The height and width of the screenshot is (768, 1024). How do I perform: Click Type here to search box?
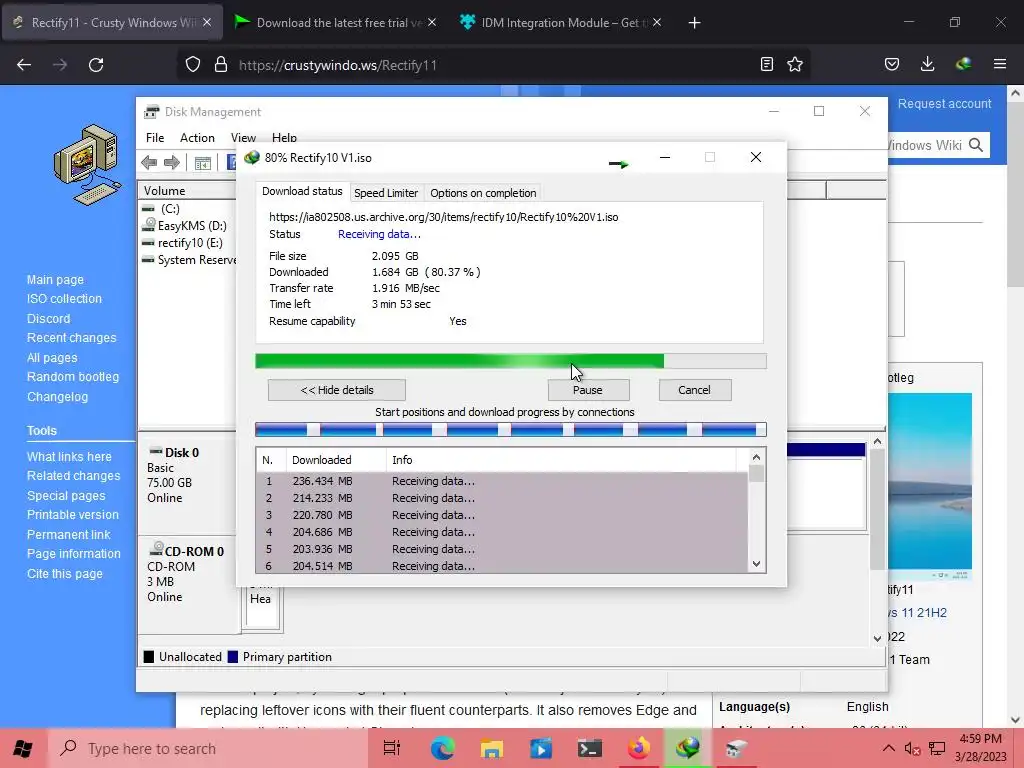[209, 748]
